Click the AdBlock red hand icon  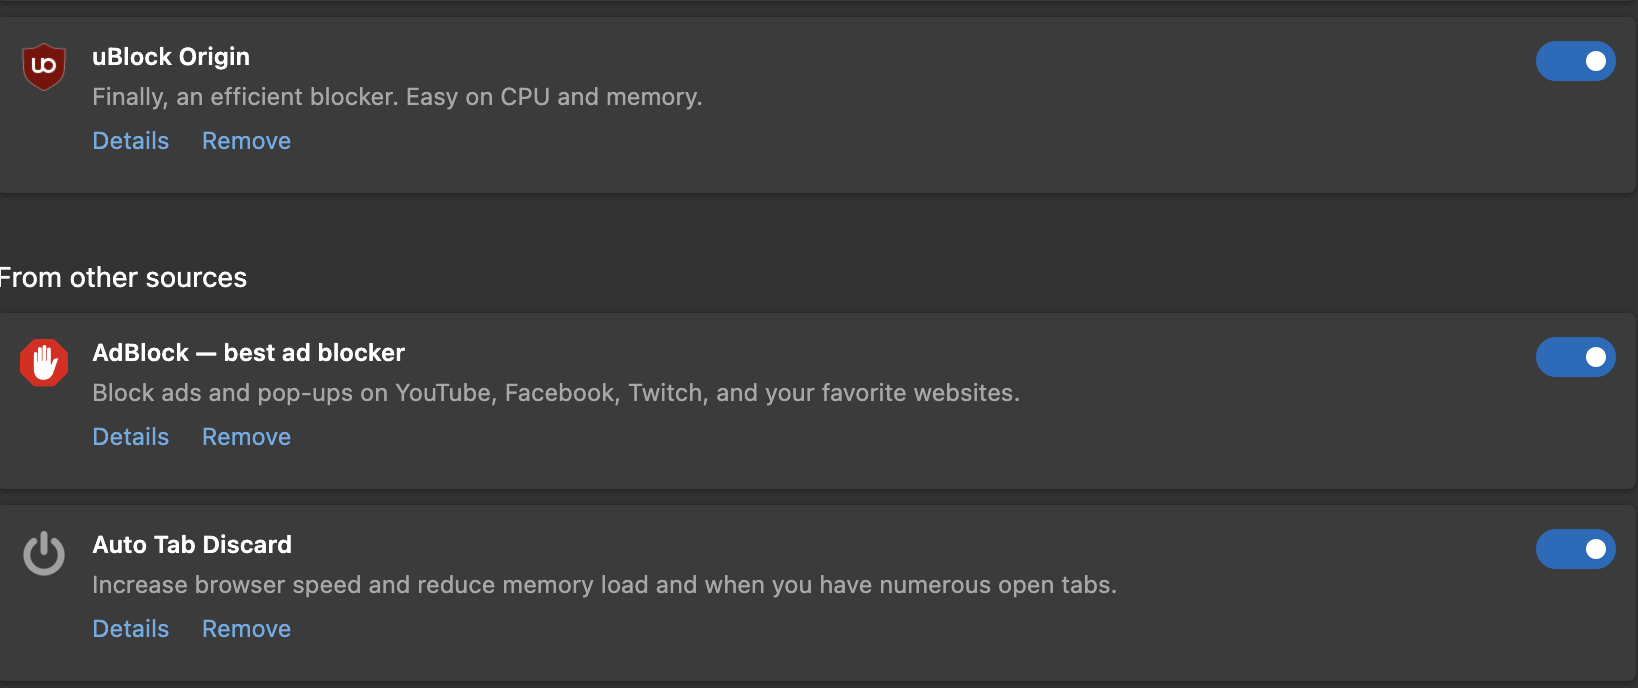point(44,362)
